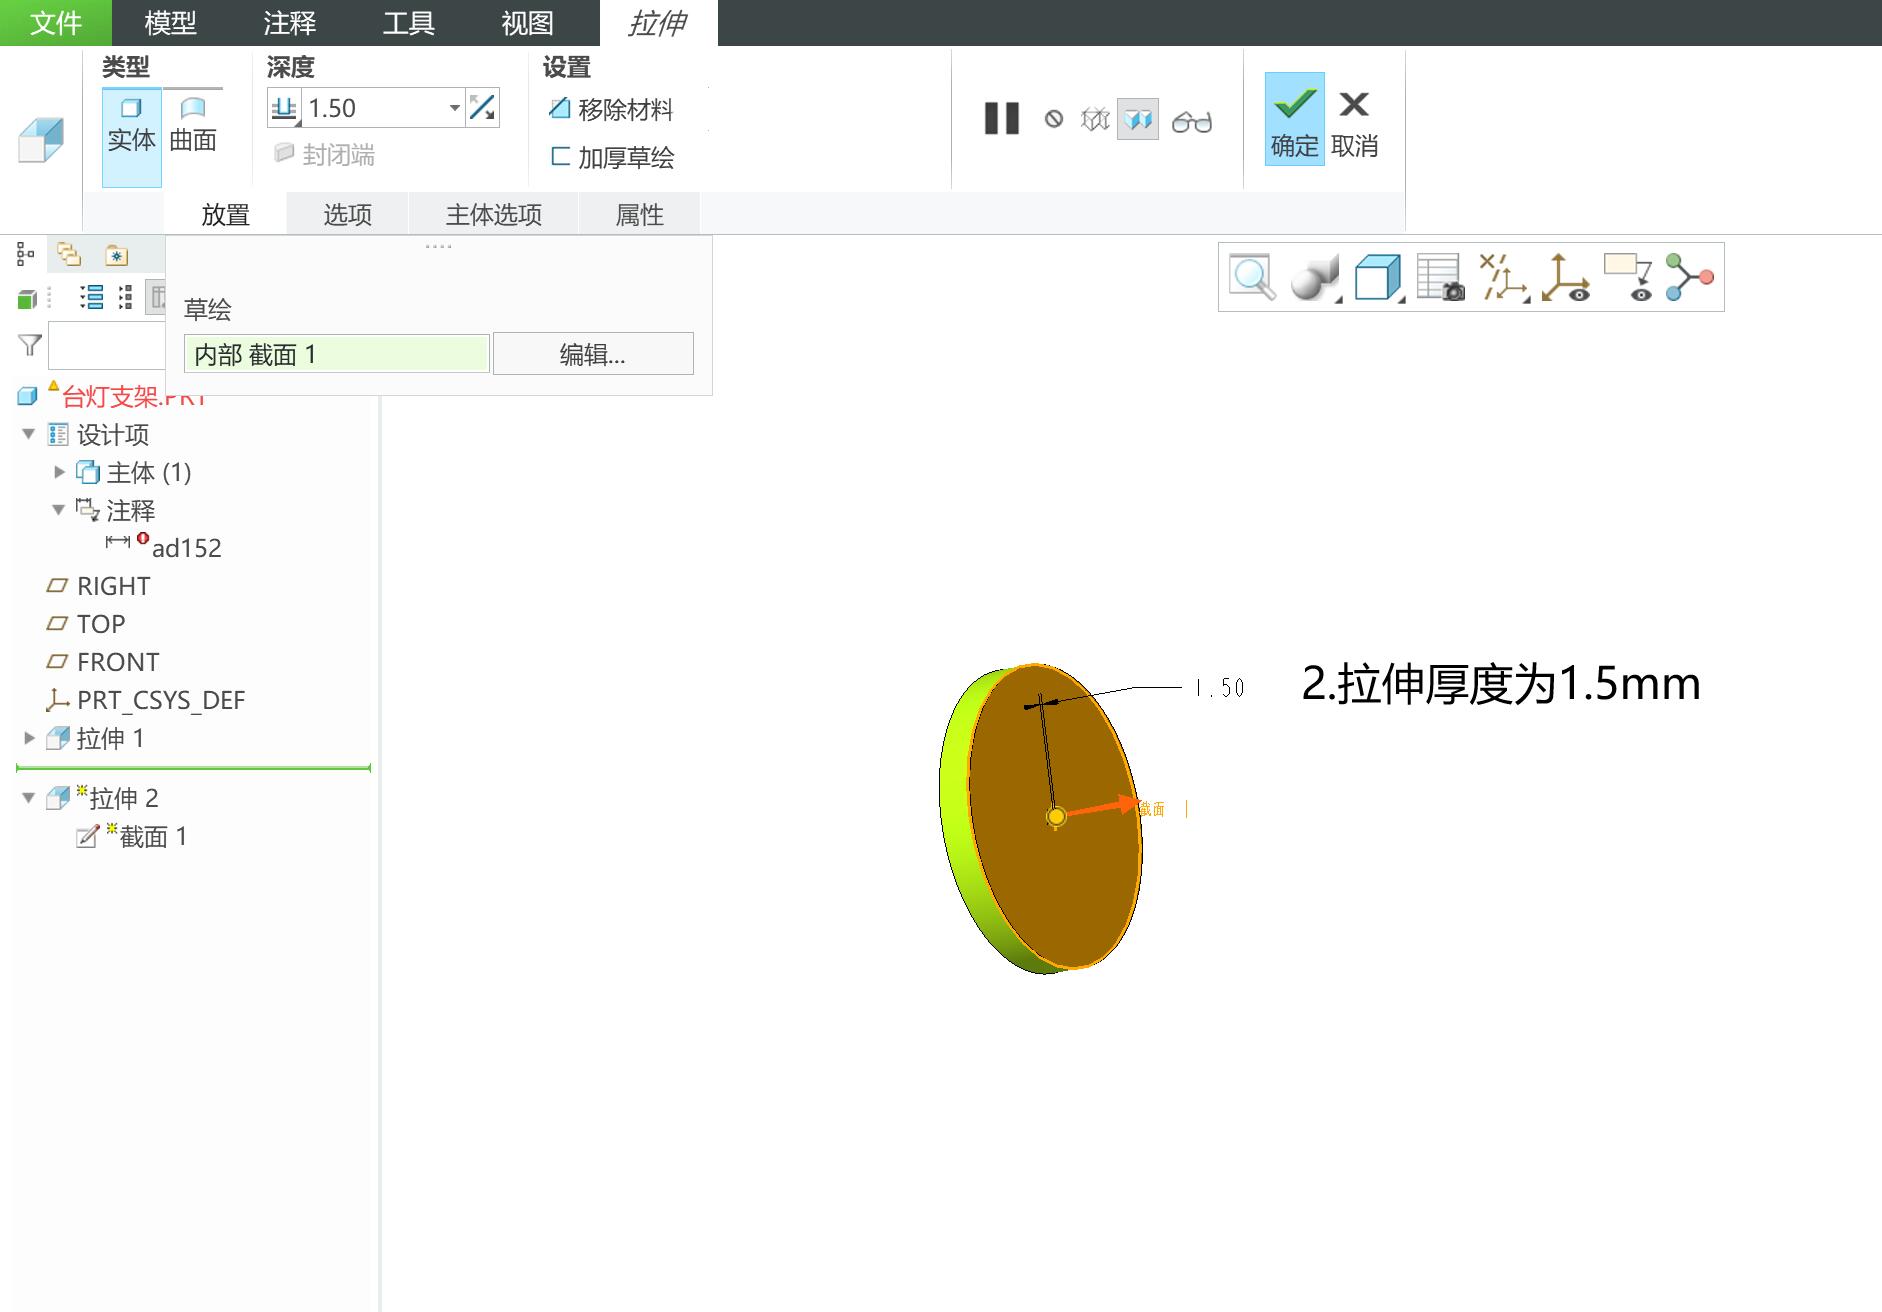Click the 1.50 dimension in viewport
The width and height of the screenshot is (1882, 1312).
1220,688
